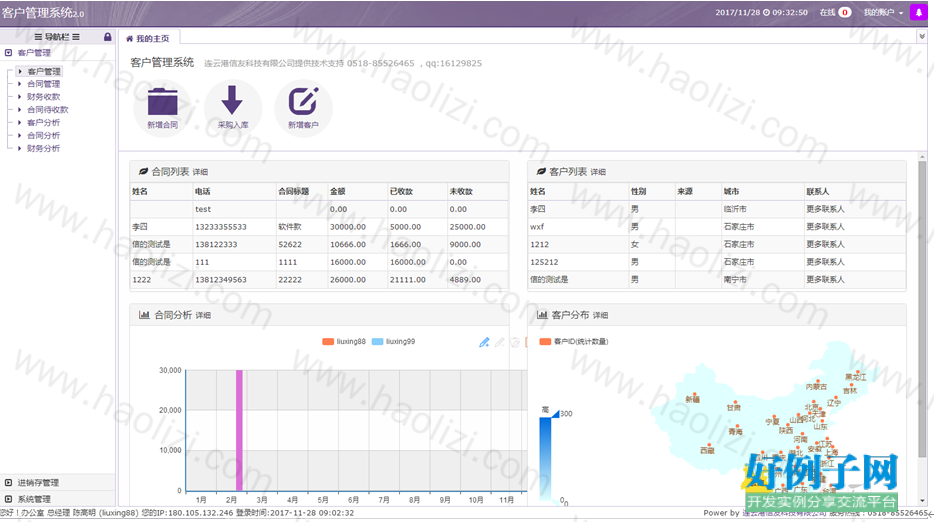Click 更多联系人 link for 1212

click(825, 244)
